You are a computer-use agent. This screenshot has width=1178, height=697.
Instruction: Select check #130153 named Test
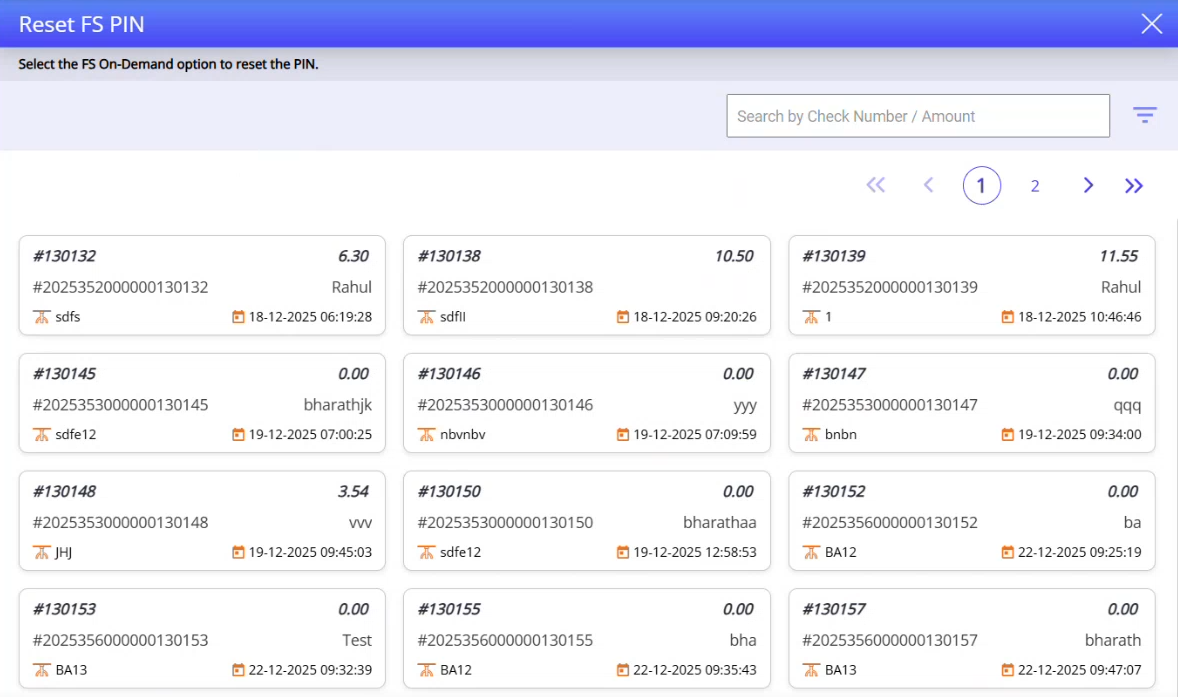pyautogui.click(x=201, y=638)
